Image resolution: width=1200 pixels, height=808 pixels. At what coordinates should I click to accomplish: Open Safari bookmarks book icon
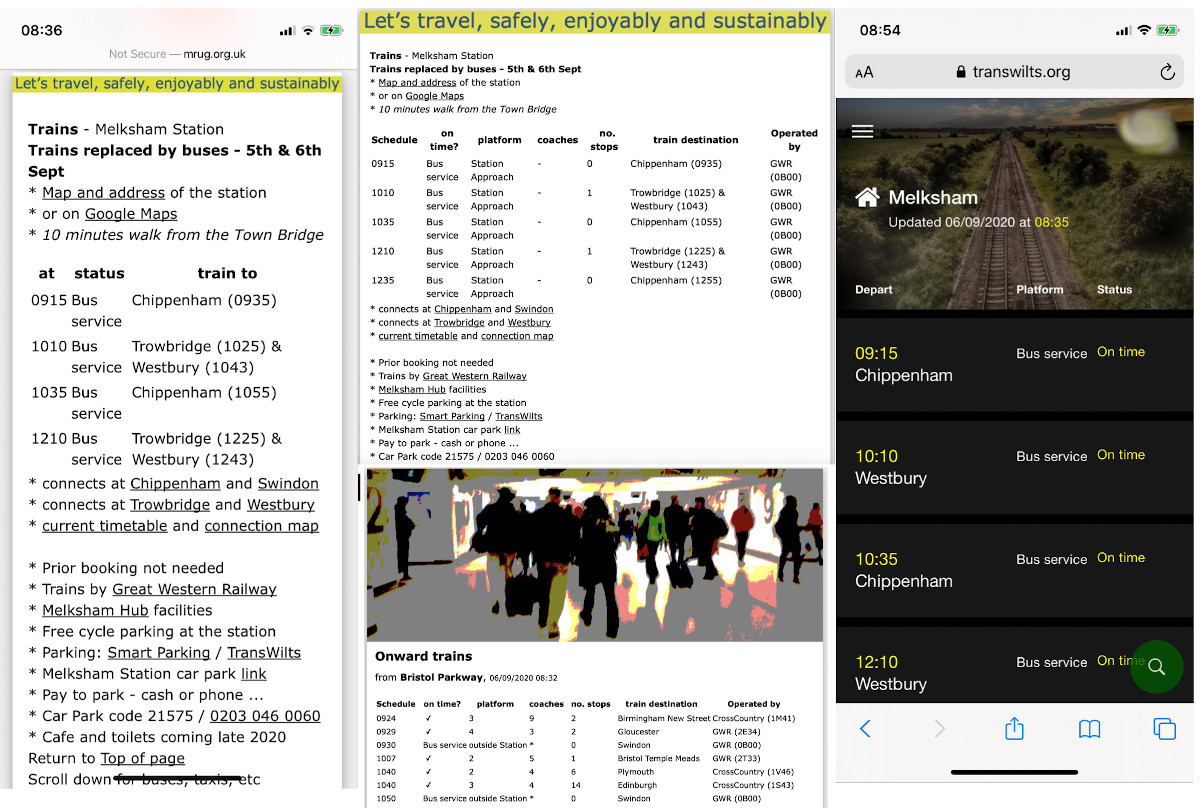(1089, 729)
